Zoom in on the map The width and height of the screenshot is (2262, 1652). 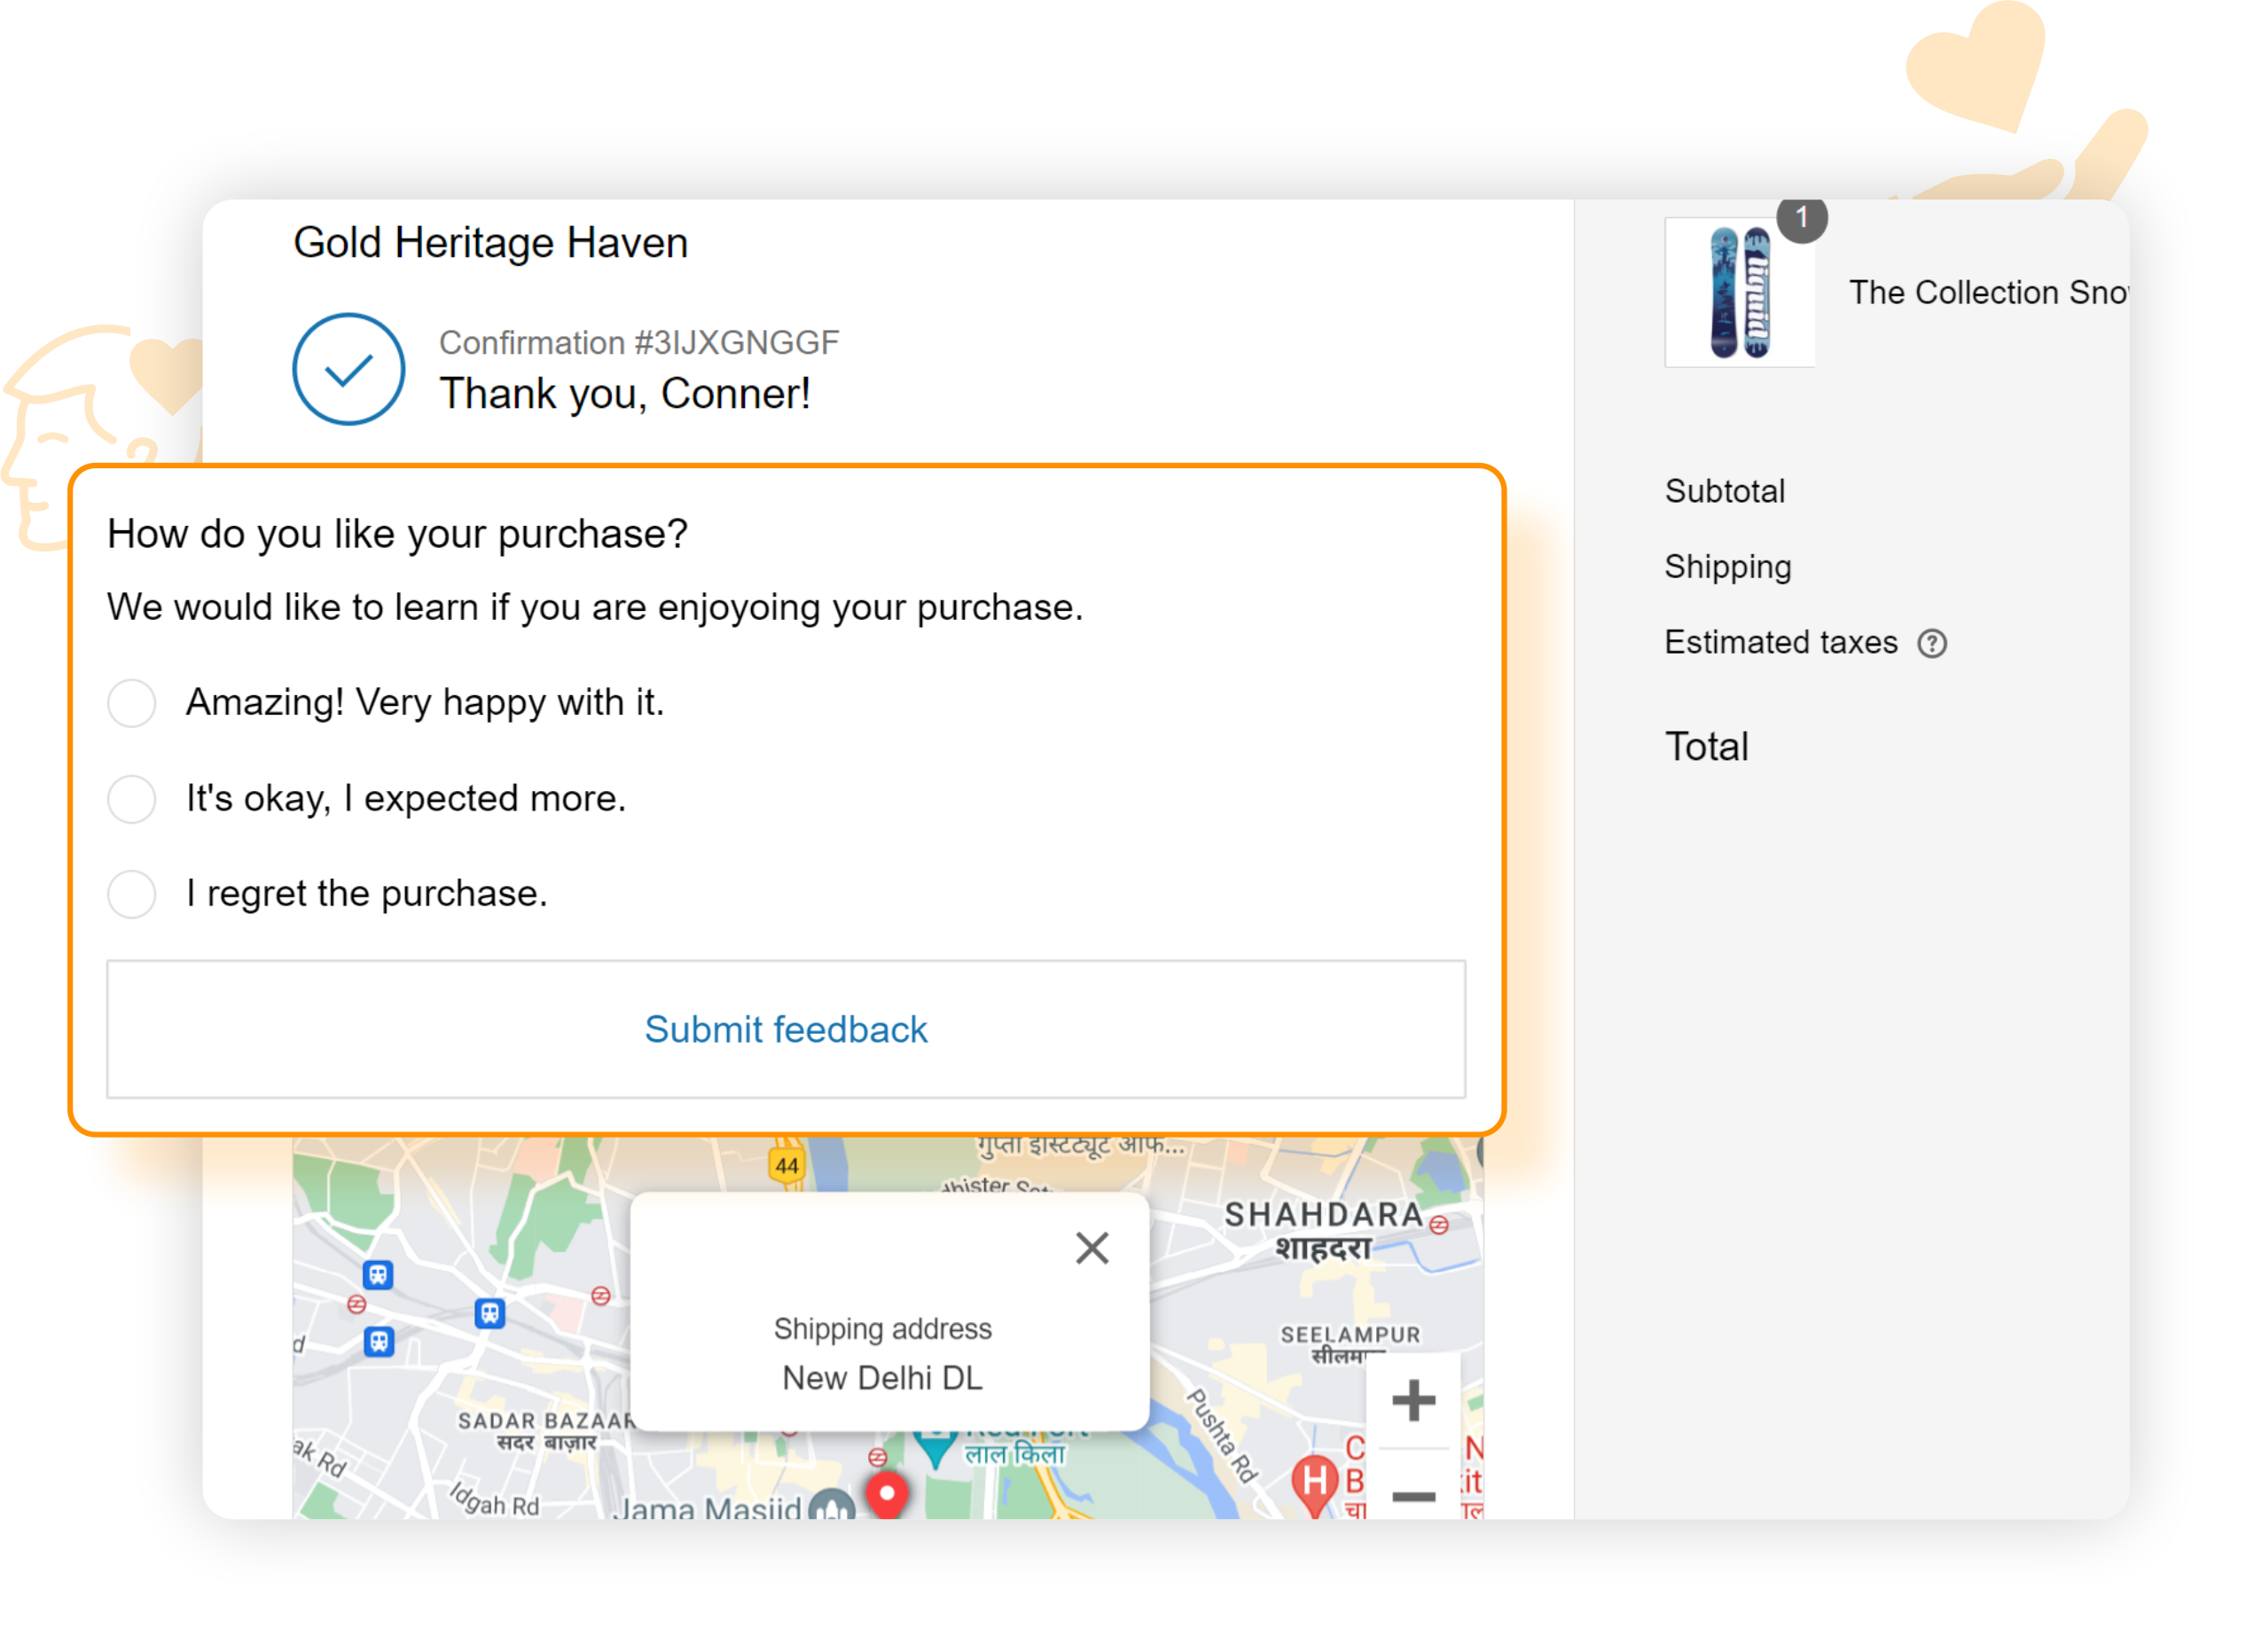[x=1413, y=1401]
